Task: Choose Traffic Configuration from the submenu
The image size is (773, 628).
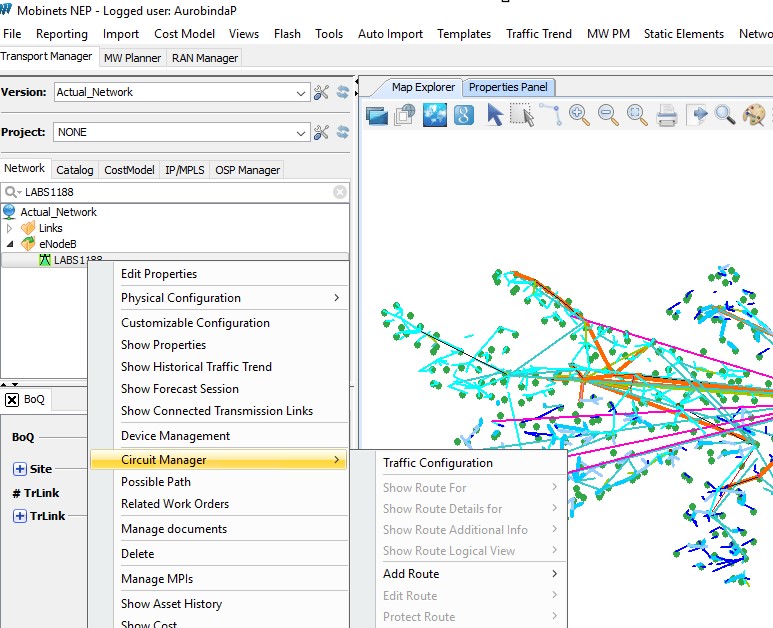Action: pyautogui.click(x=437, y=463)
